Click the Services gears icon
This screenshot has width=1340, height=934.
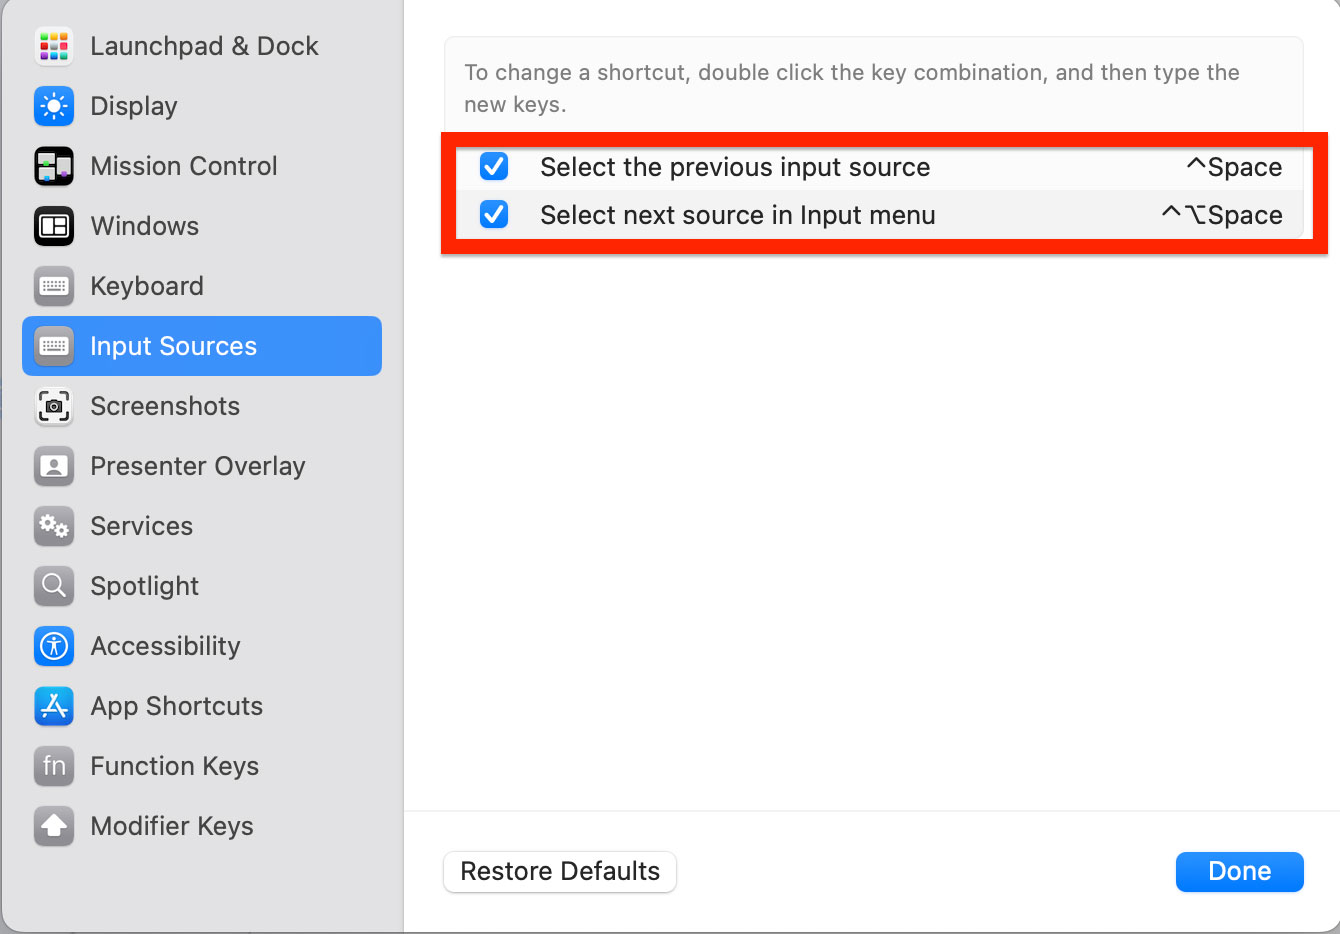pos(54,526)
